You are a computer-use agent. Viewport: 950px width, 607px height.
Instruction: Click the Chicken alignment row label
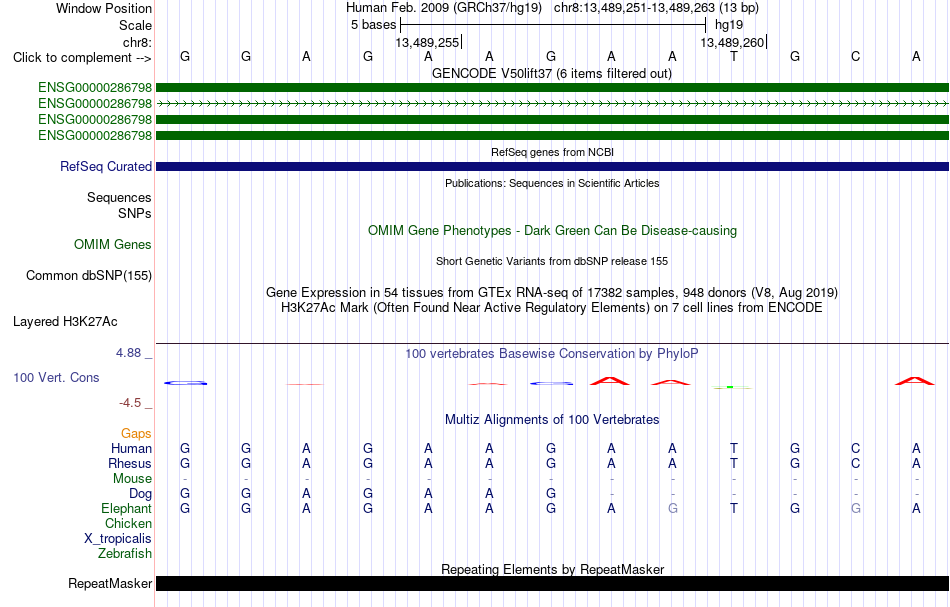pyautogui.click(x=128, y=523)
